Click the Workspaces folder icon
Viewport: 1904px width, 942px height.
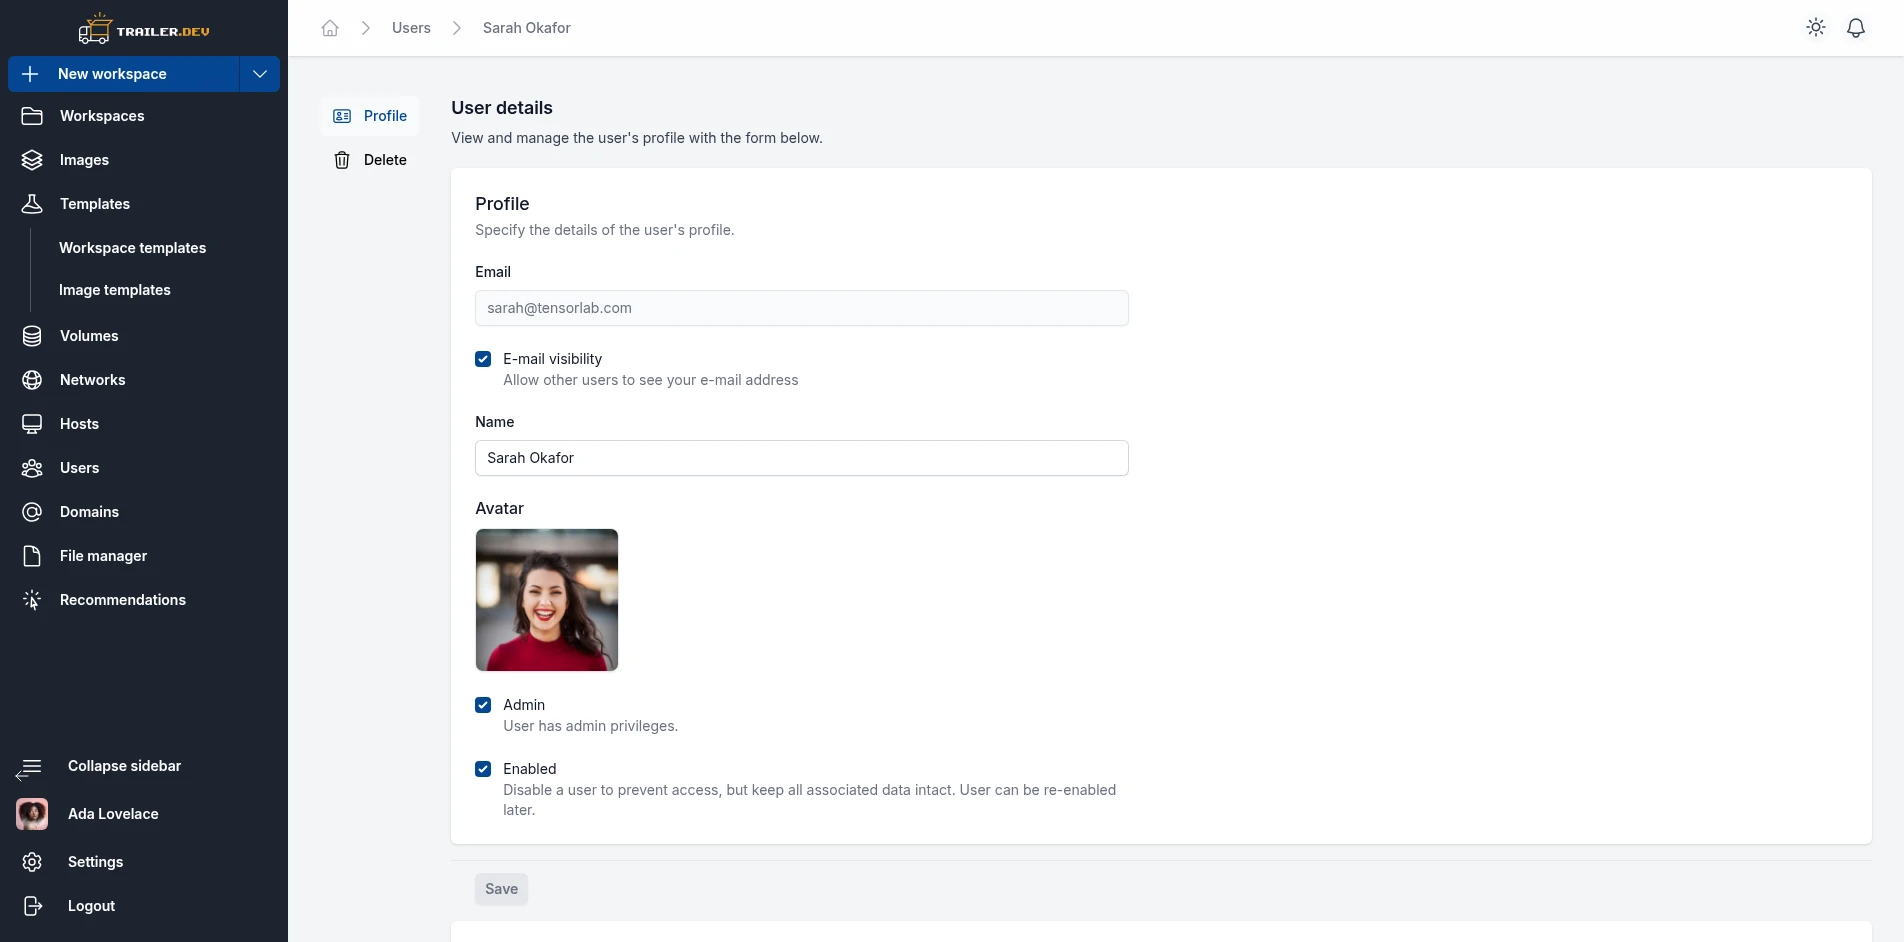tap(32, 116)
